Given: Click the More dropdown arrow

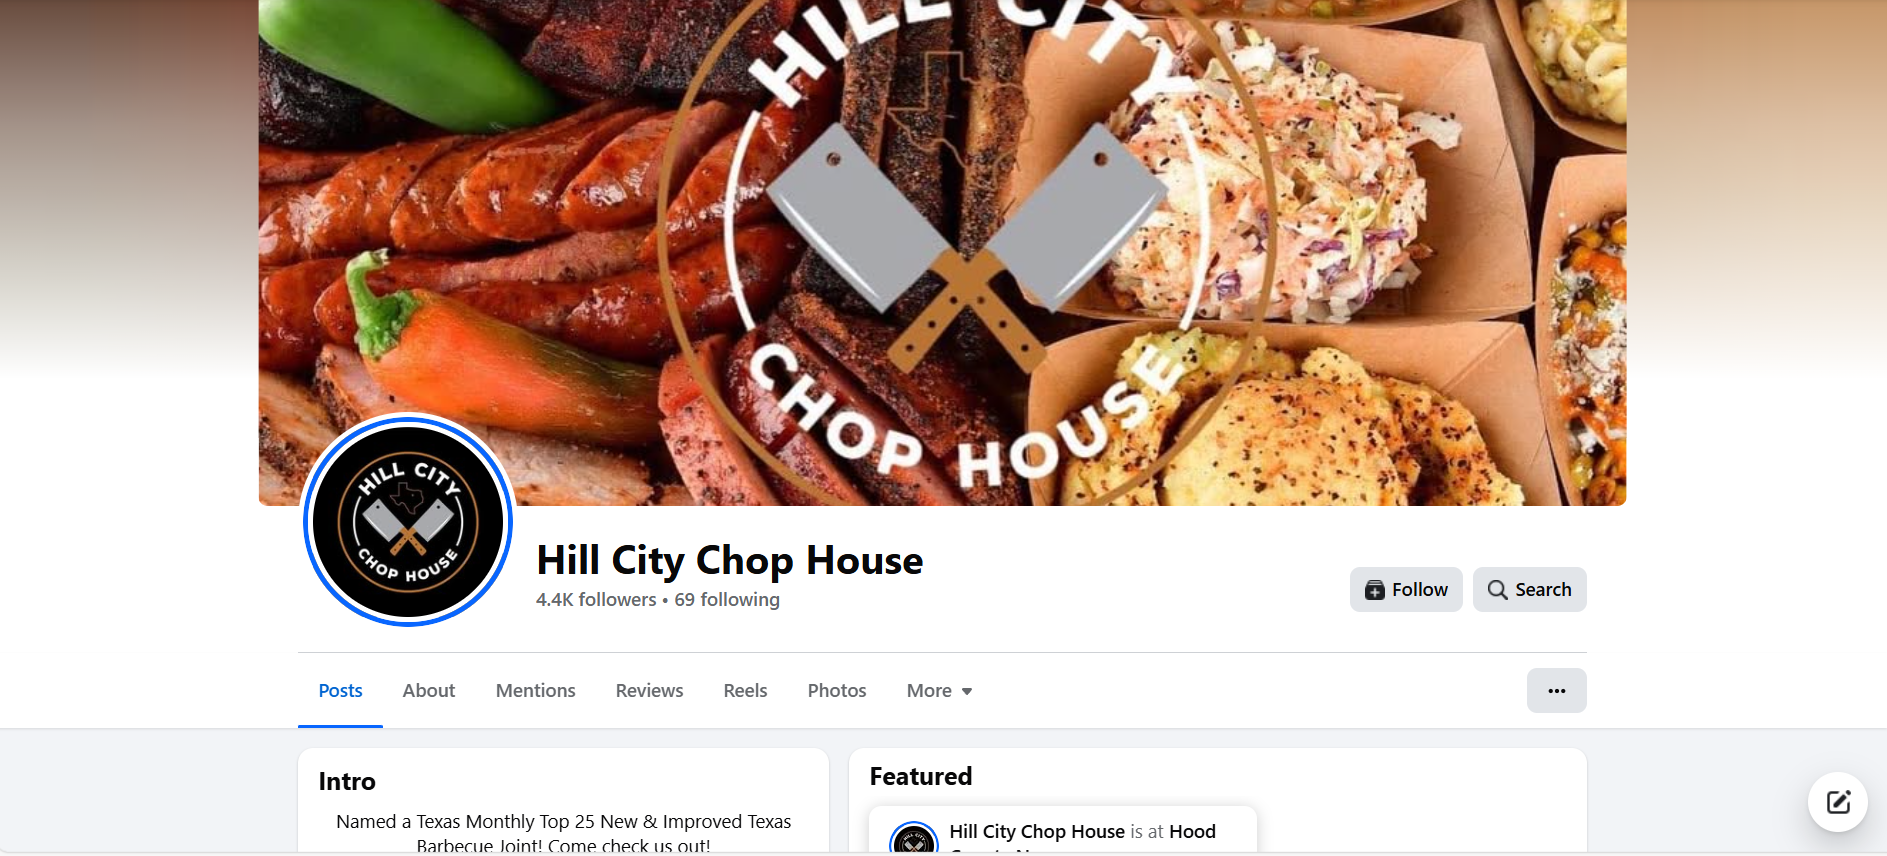Looking at the screenshot, I should 967,691.
